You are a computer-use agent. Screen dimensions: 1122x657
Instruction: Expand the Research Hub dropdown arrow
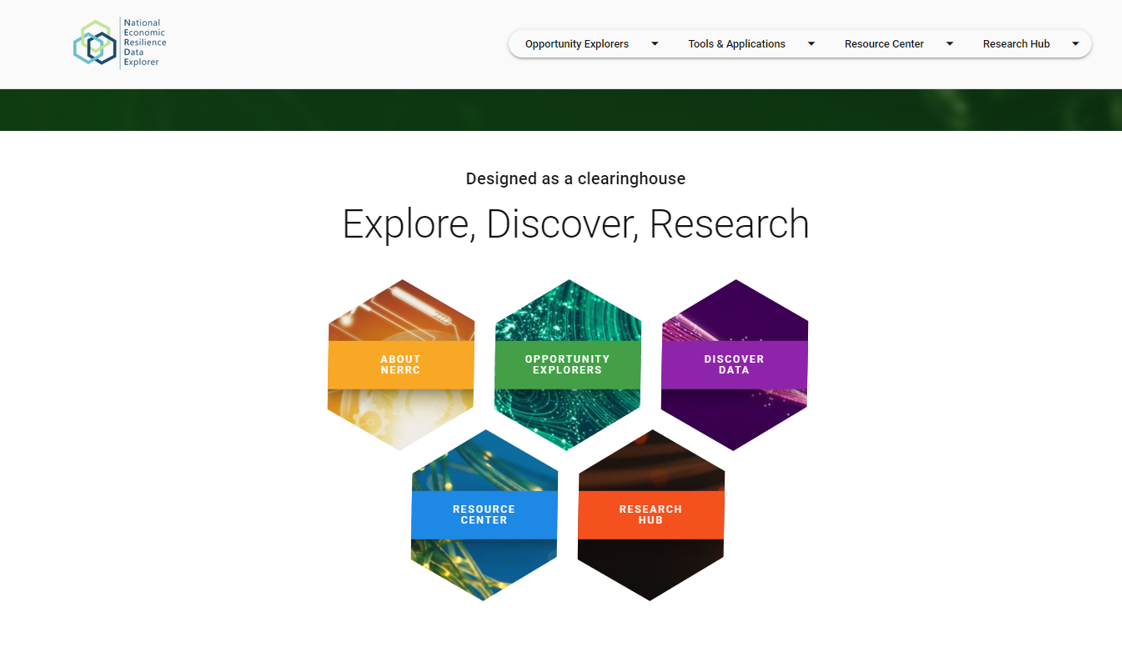click(1075, 44)
